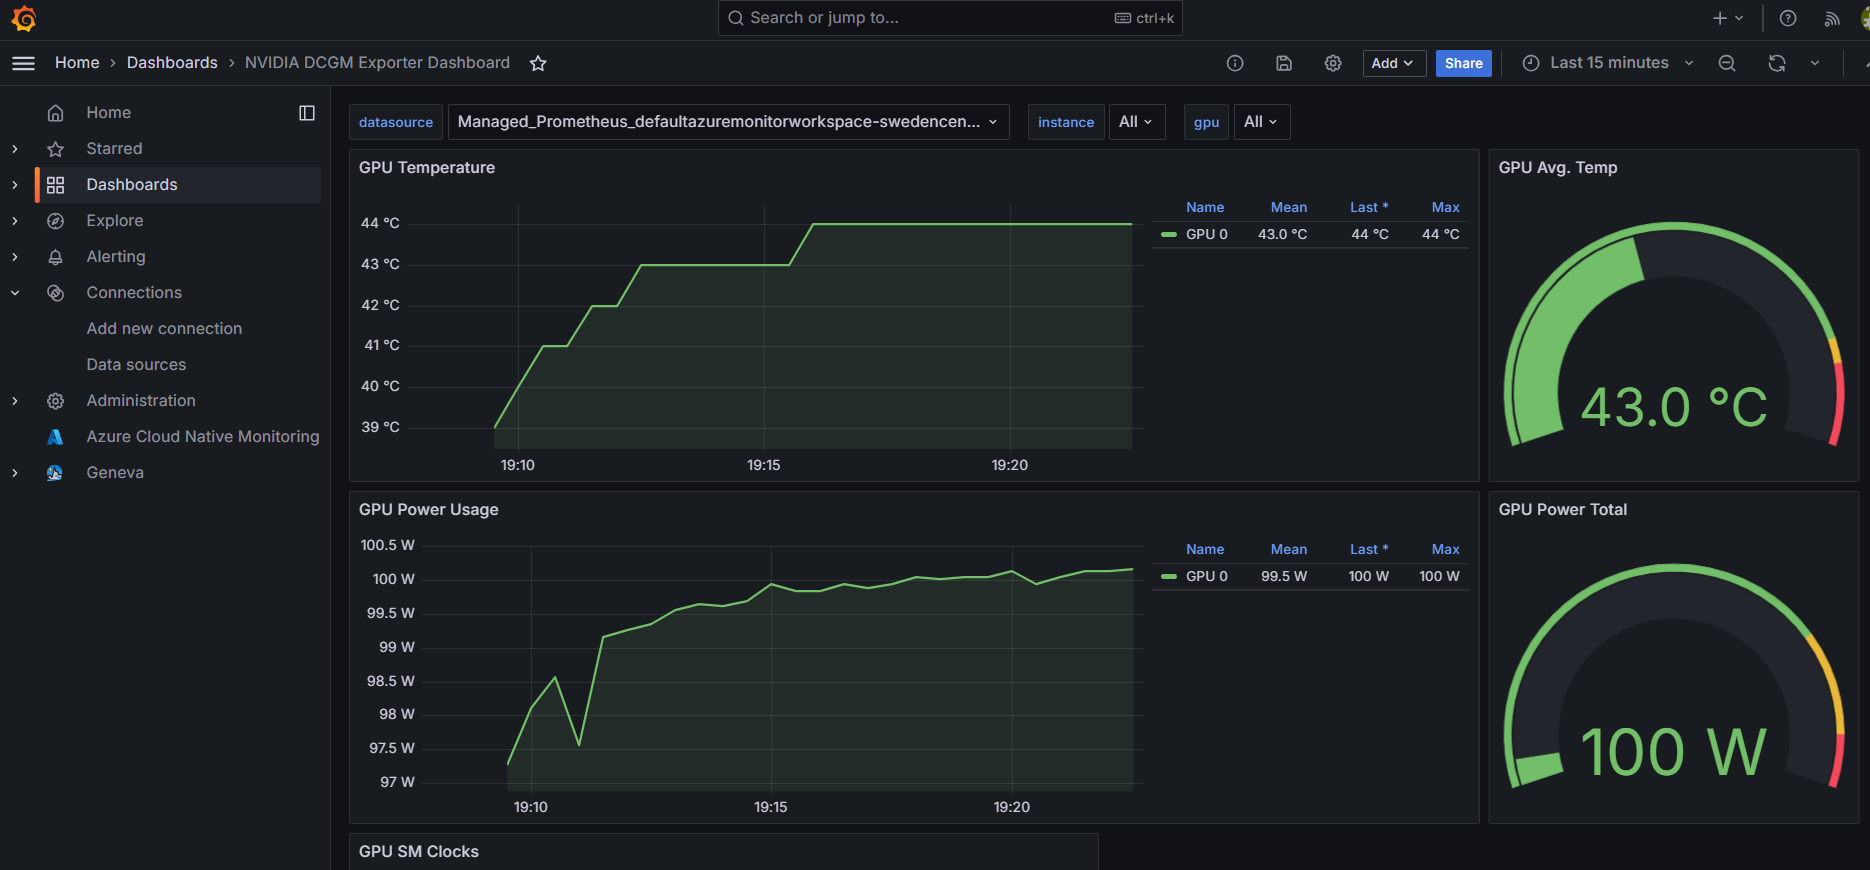This screenshot has height=870, width=1870.
Task: Click the Connections icon in sidebar
Action: pos(56,293)
